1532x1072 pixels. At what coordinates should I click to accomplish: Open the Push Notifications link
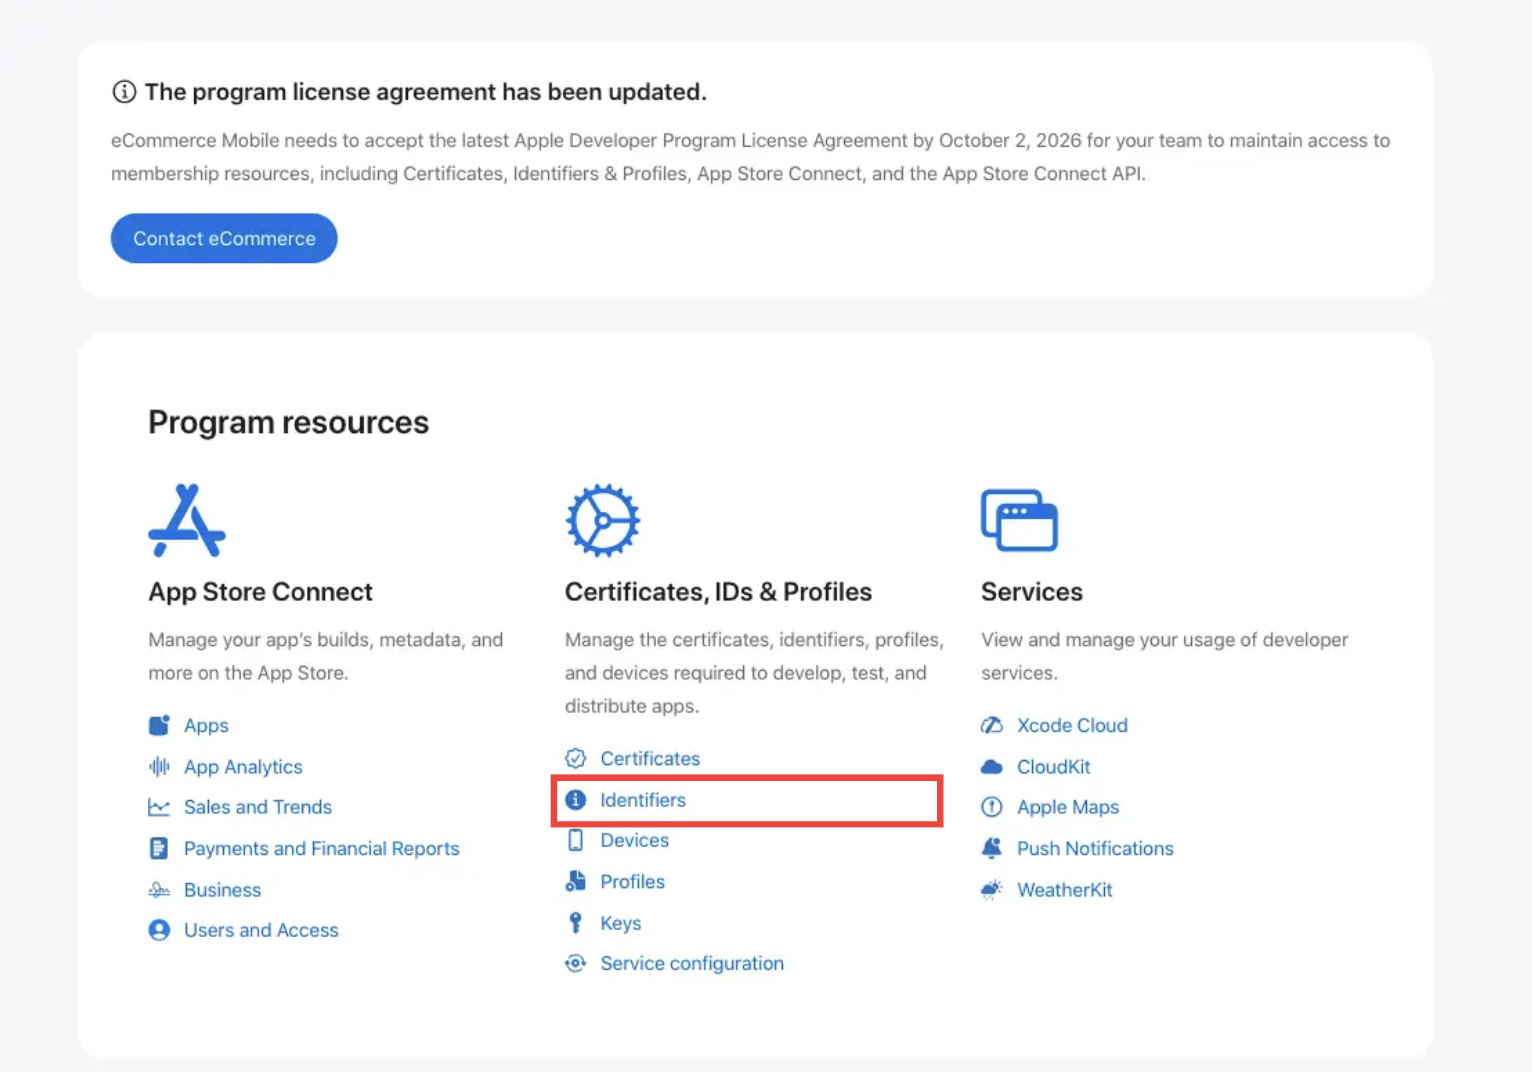[1095, 848]
